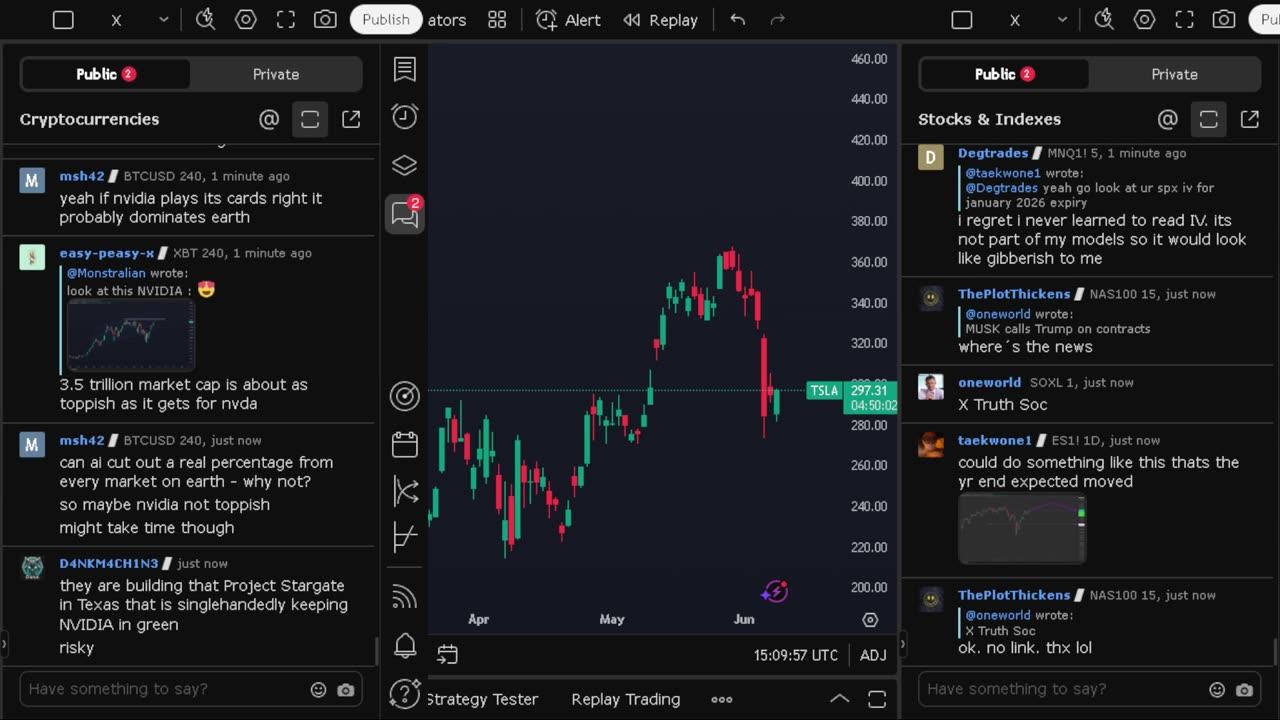The height and width of the screenshot is (720, 1280).
Task: Open mentions @ icon in Stocks & Indexes chat
Action: 1167,120
